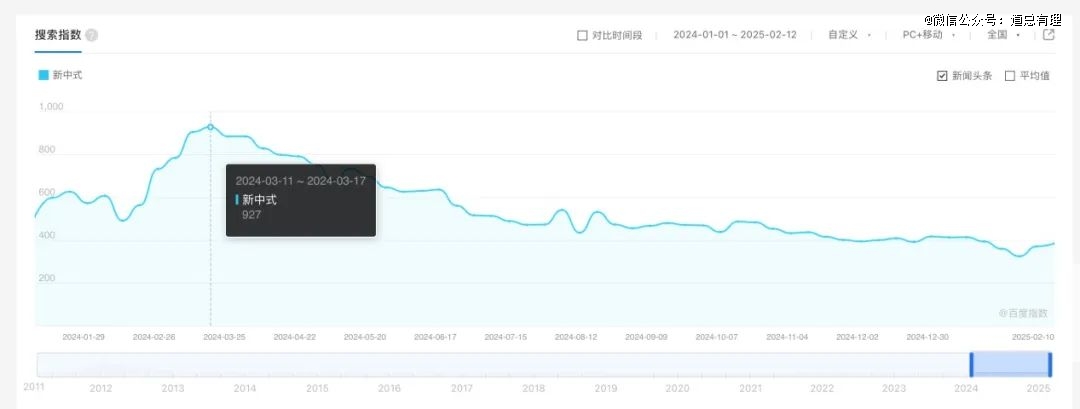Image resolution: width=1080 pixels, height=409 pixels.
Task: Click year 2020 on the overview timeline
Action: (x=677, y=388)
